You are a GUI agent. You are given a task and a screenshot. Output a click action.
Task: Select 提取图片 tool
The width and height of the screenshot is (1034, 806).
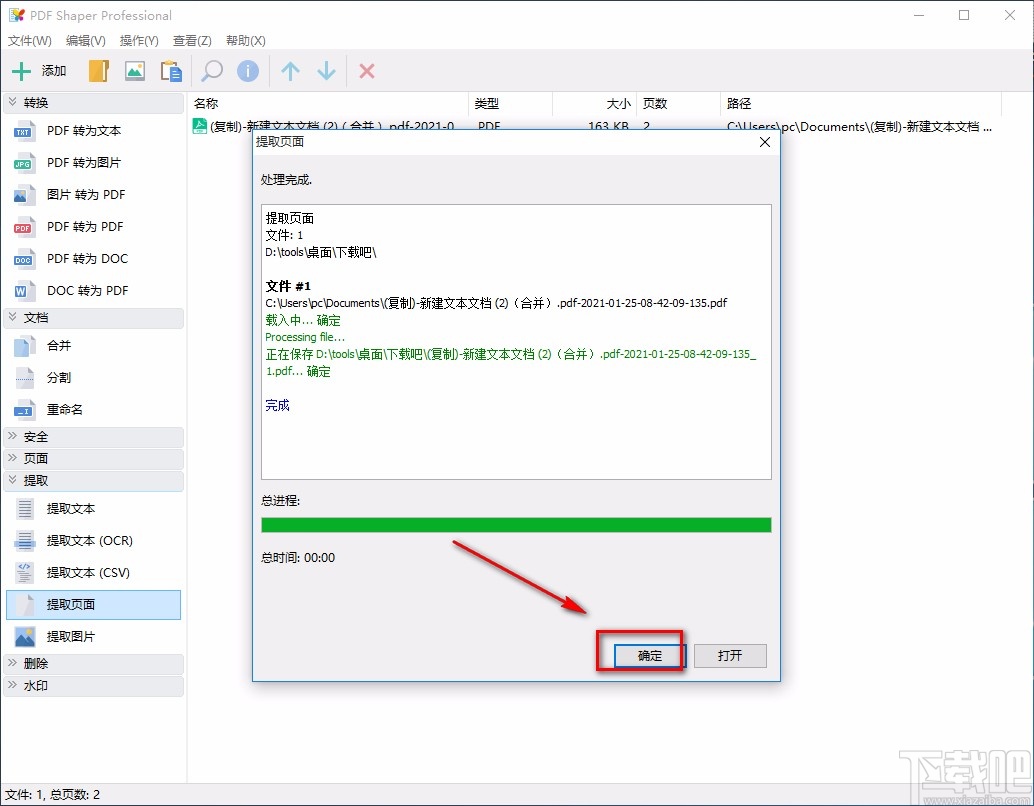click(x=93, y=637)
